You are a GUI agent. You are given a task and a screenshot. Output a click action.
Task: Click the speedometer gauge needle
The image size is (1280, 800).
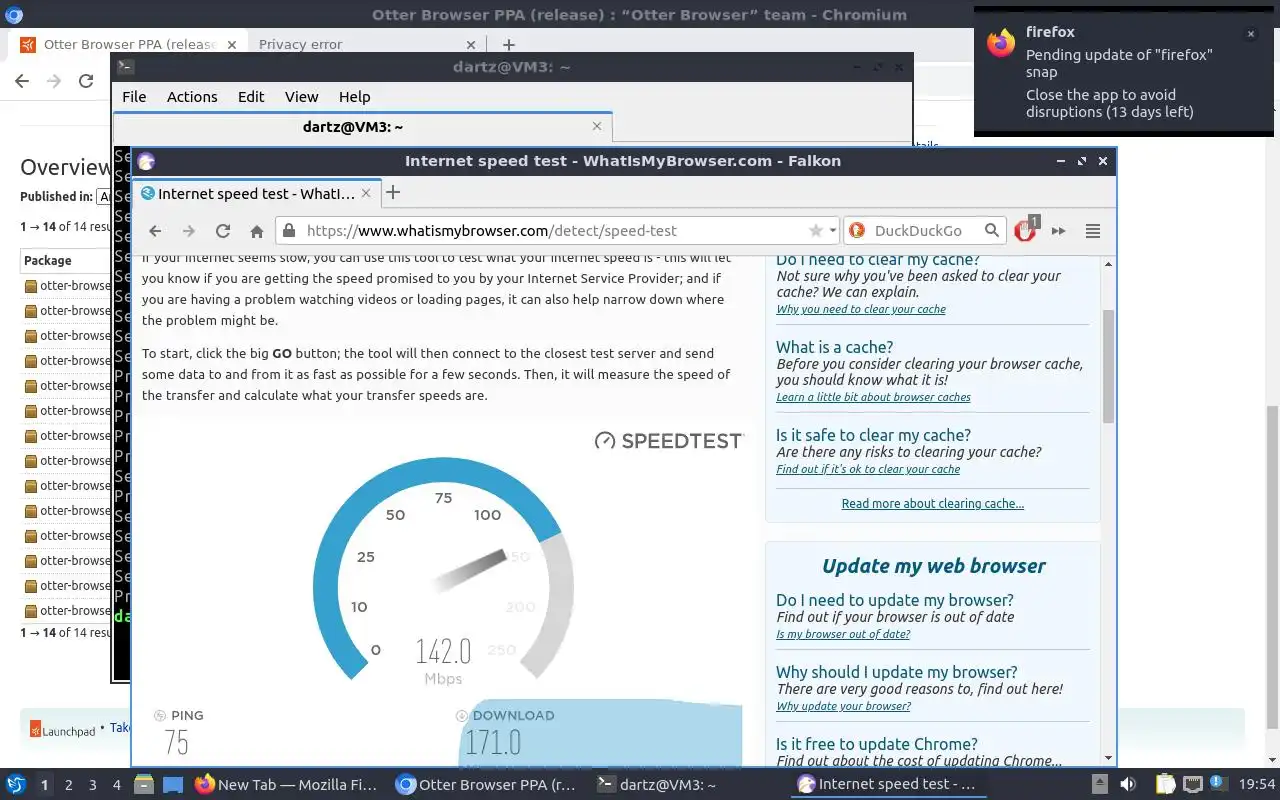[470, 572]
